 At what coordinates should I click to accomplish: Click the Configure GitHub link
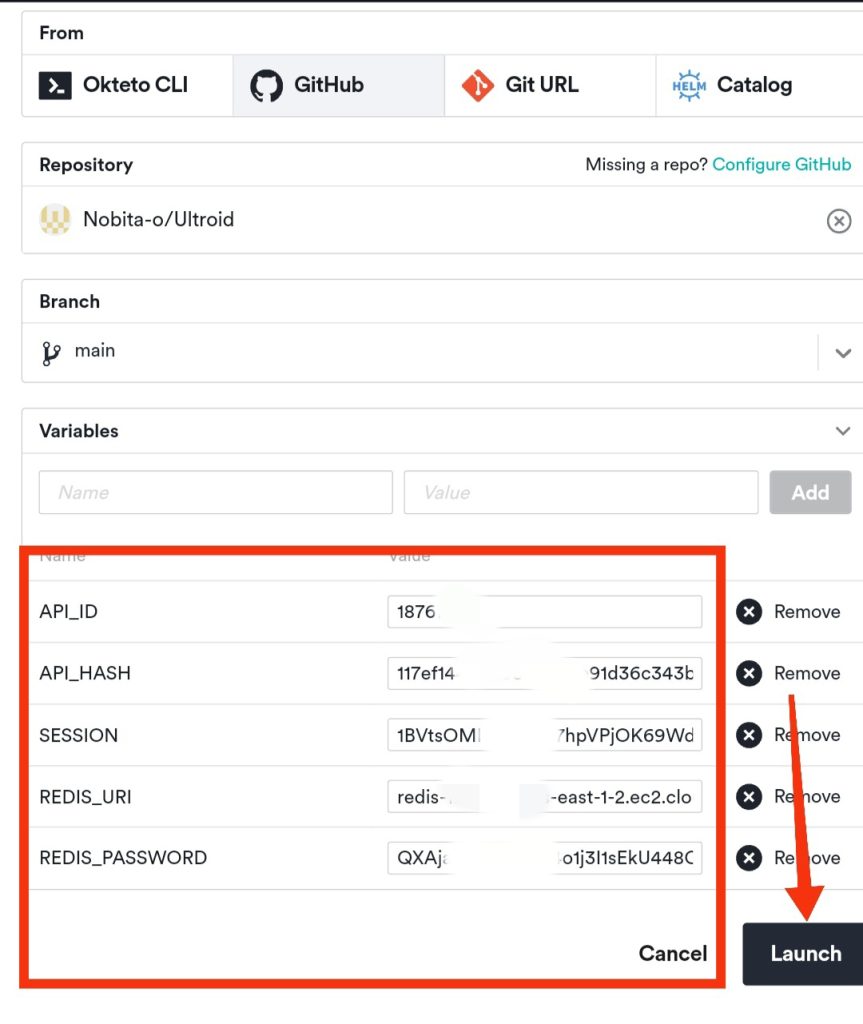pyautogui.click(x=781, y=165)
